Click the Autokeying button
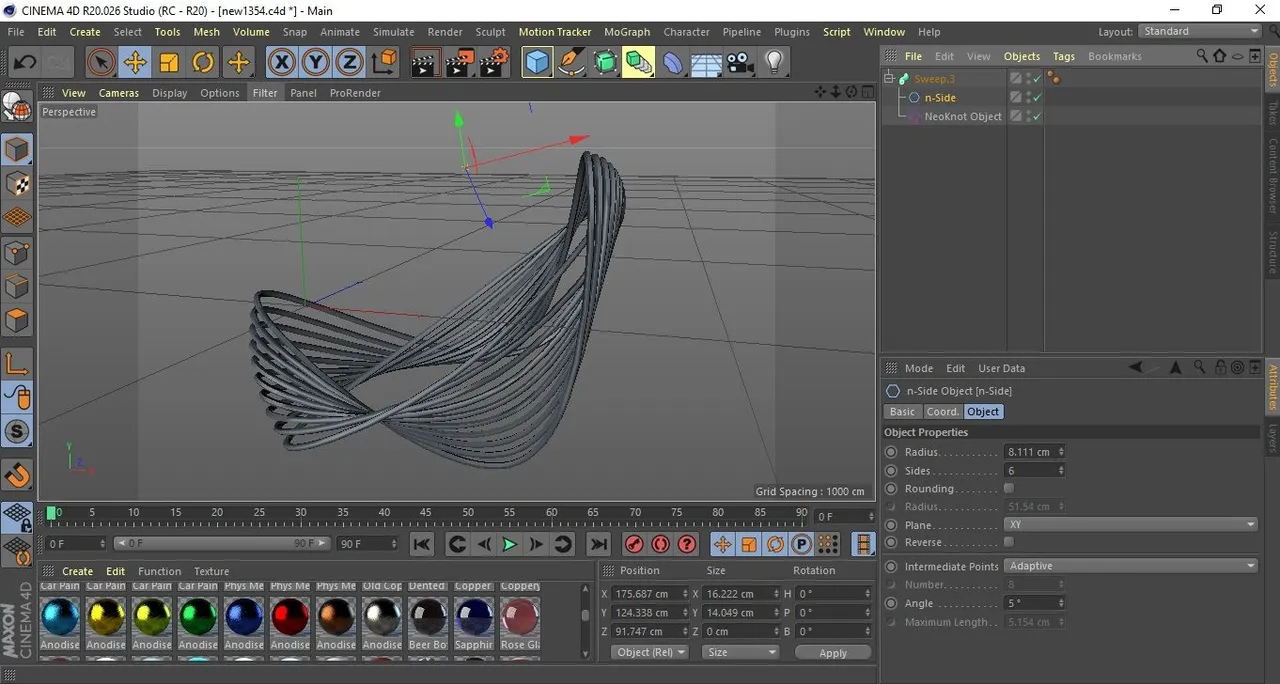The height and width of the screenshot is (684, 1280). (660, 544)
